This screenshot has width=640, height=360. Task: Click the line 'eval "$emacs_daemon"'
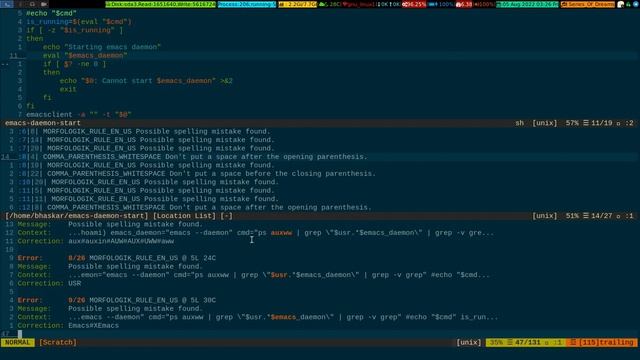[85, 56]
